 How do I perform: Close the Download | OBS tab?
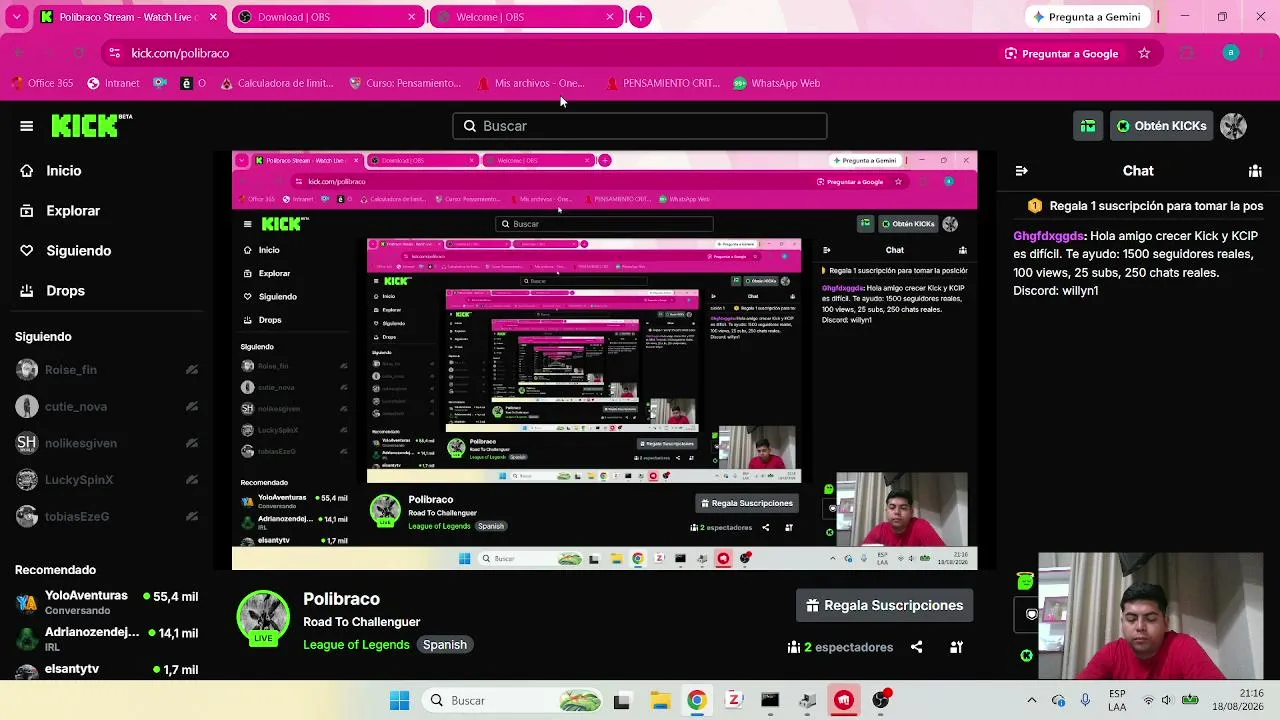[x=411, y=17]
